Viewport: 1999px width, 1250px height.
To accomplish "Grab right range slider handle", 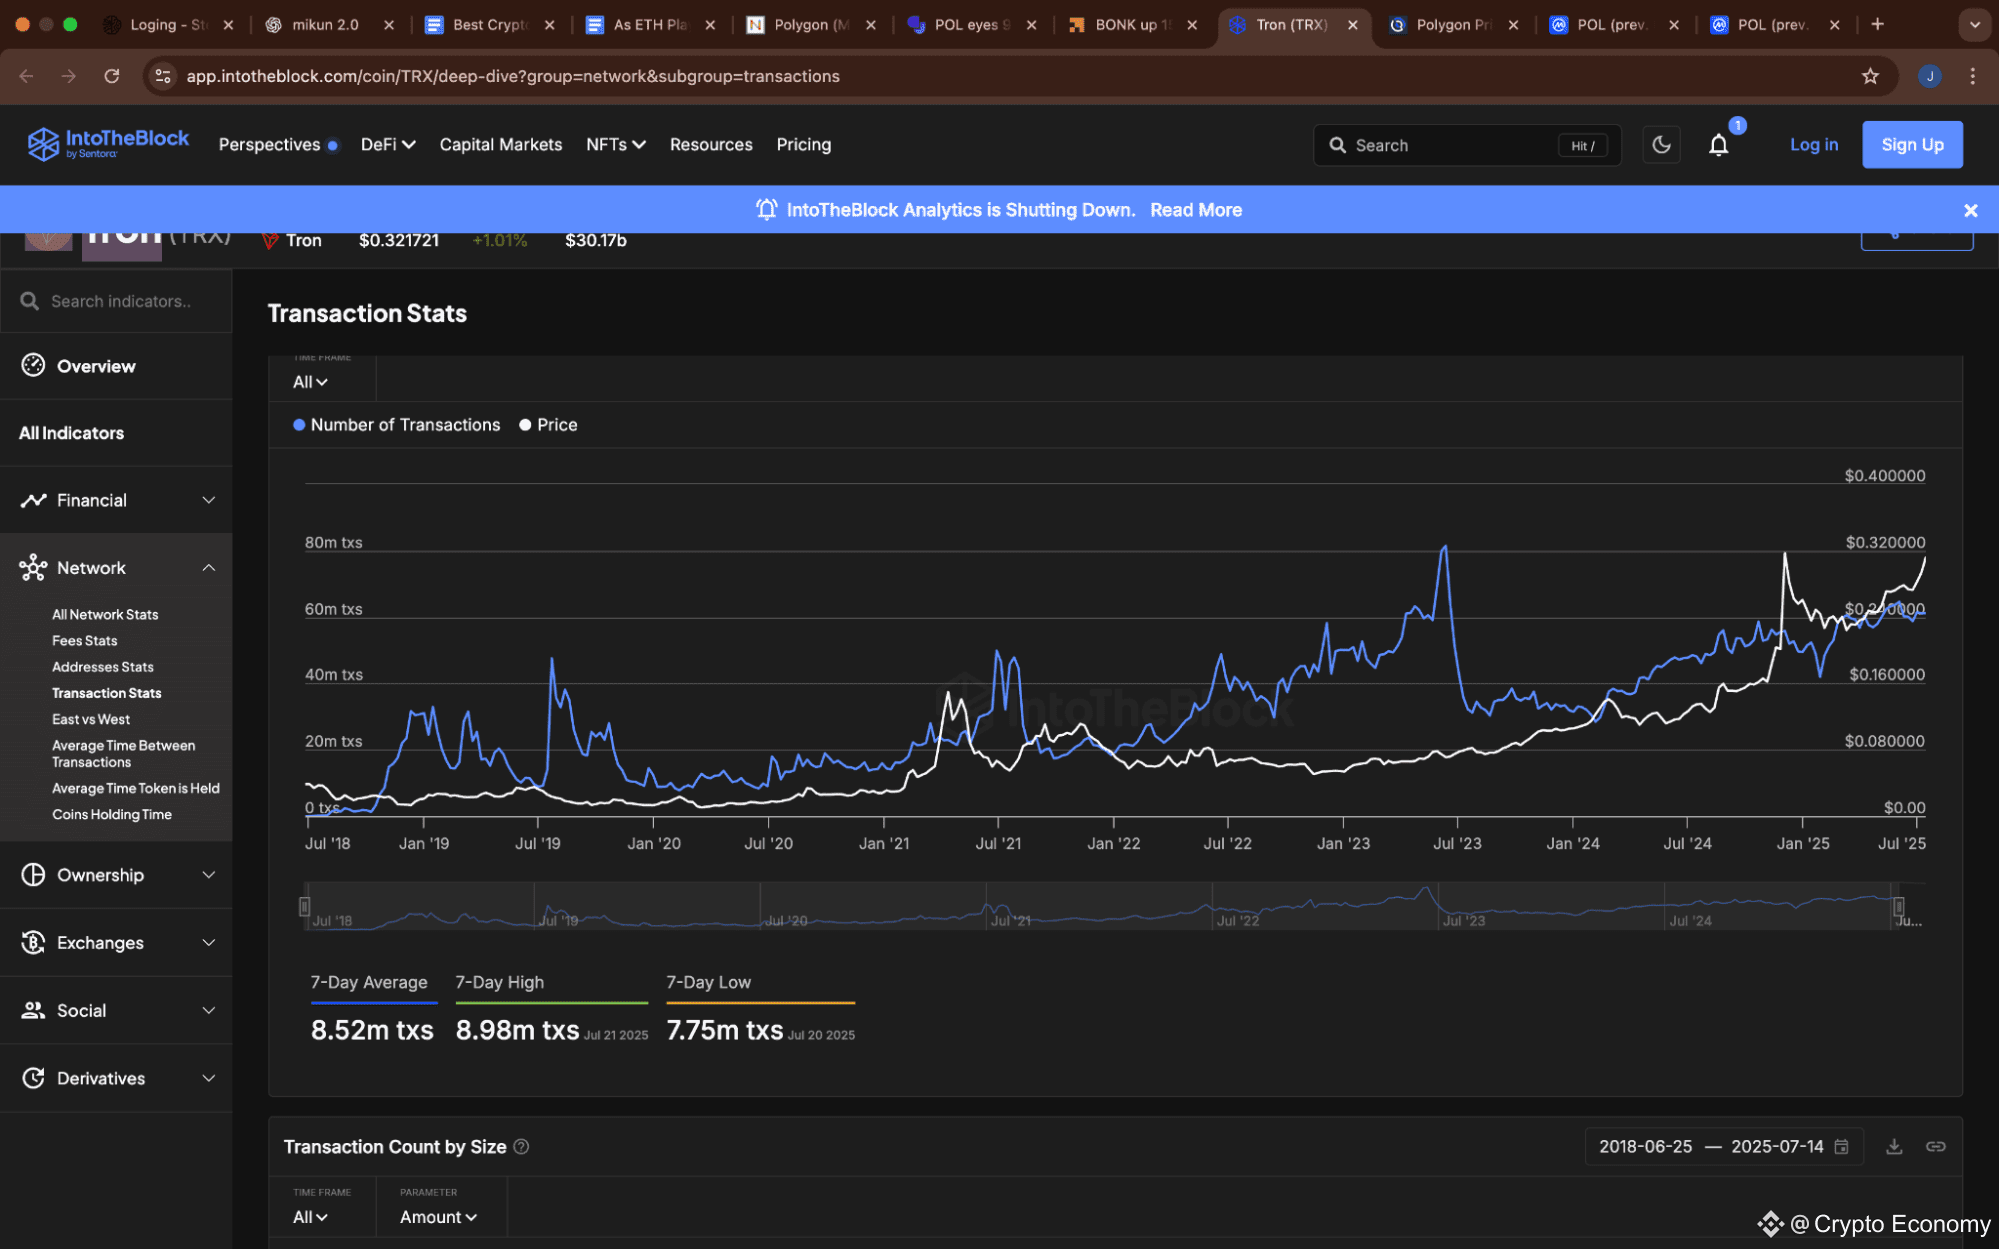I will point(1898,907).
